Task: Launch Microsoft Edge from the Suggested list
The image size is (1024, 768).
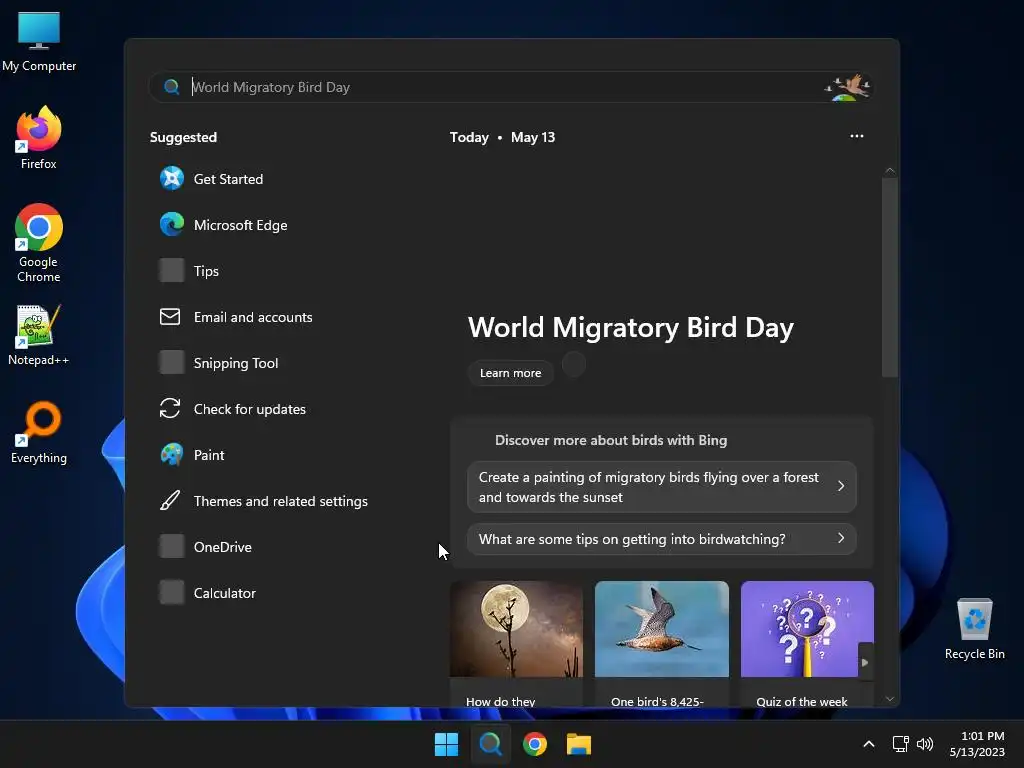Action: (223, 225)
